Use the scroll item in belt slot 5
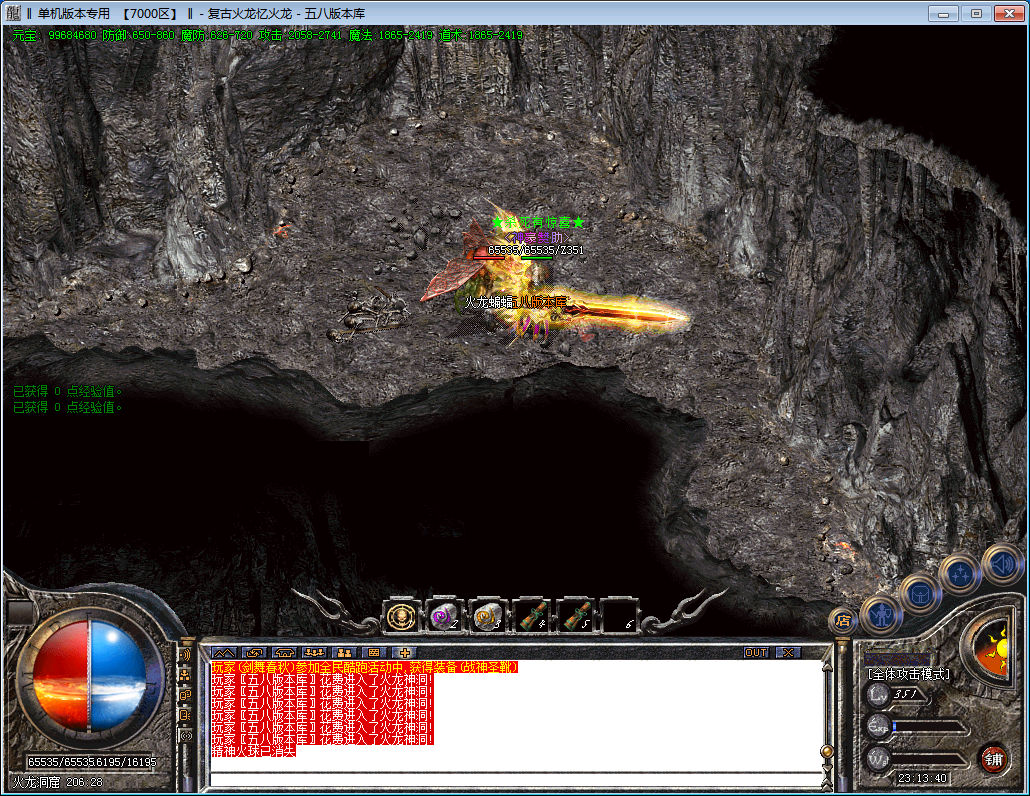 point(575,616)
